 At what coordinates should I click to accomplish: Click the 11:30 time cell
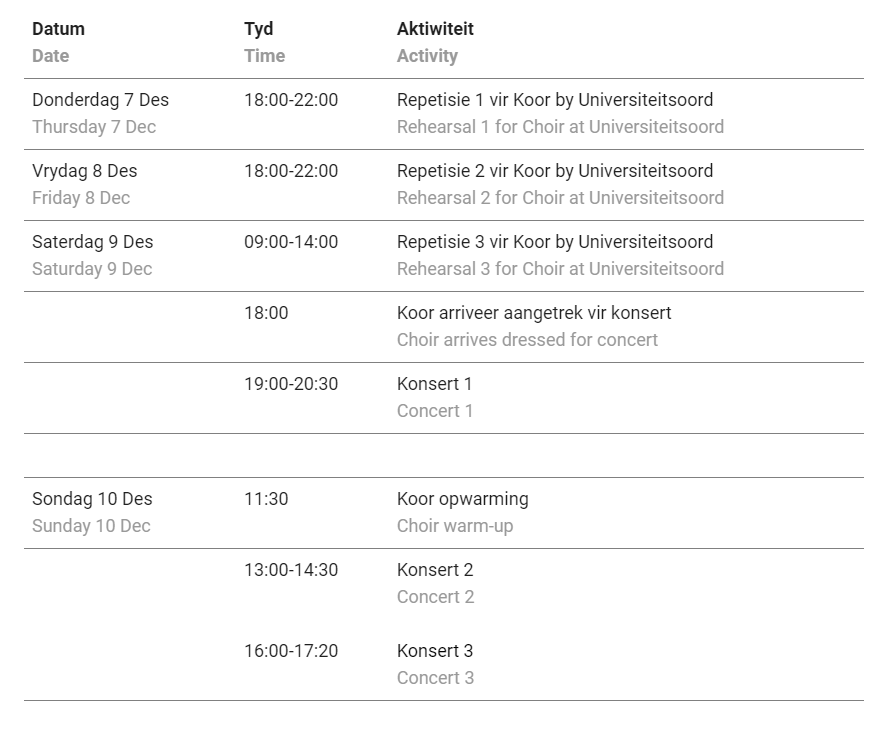[x=266, y=498]
